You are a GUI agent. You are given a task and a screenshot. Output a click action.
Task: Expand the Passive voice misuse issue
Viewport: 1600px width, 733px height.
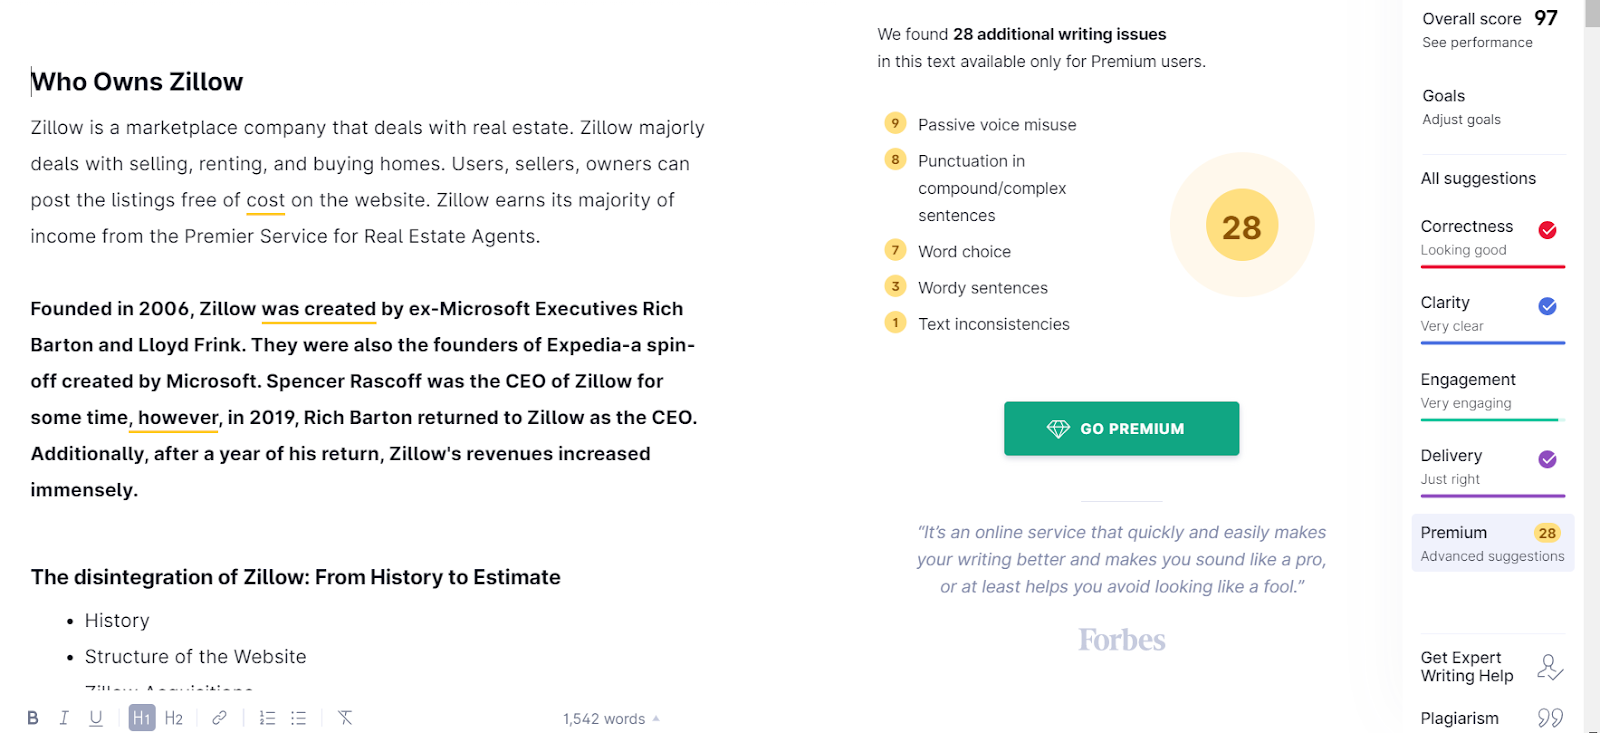tap(996, 125)
